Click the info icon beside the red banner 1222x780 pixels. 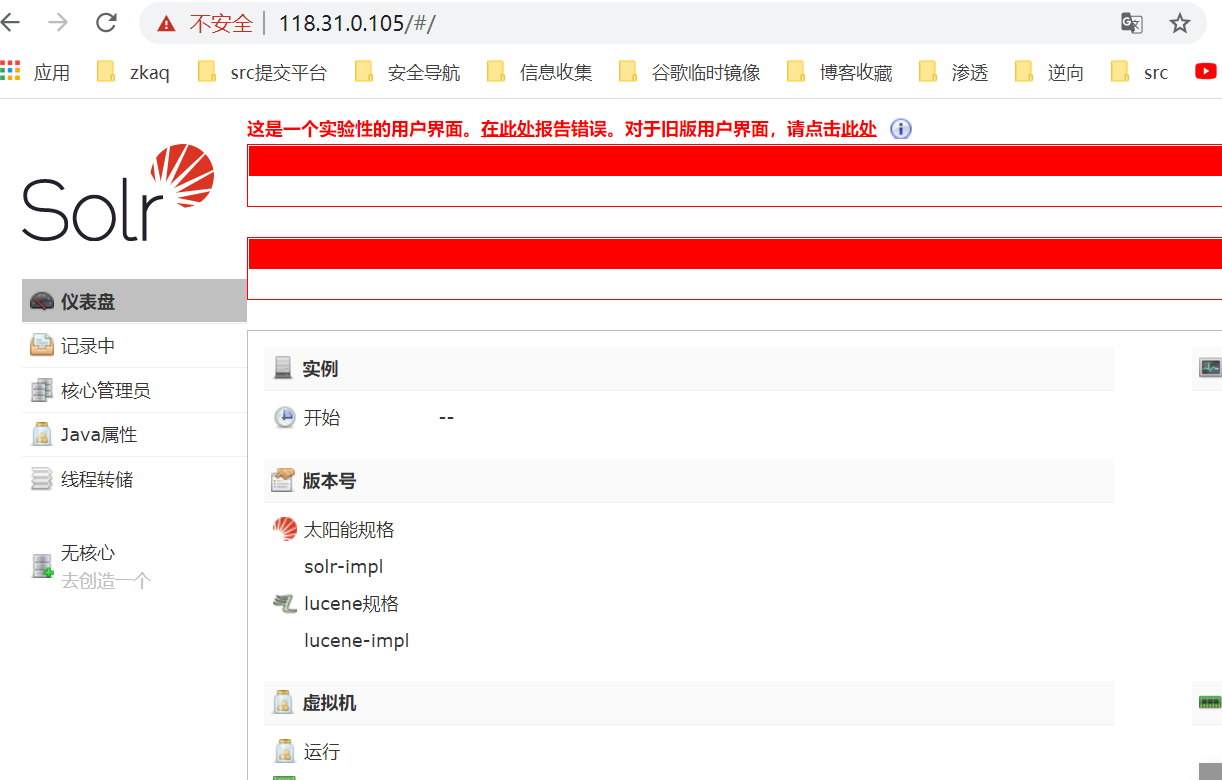[900, 129]
